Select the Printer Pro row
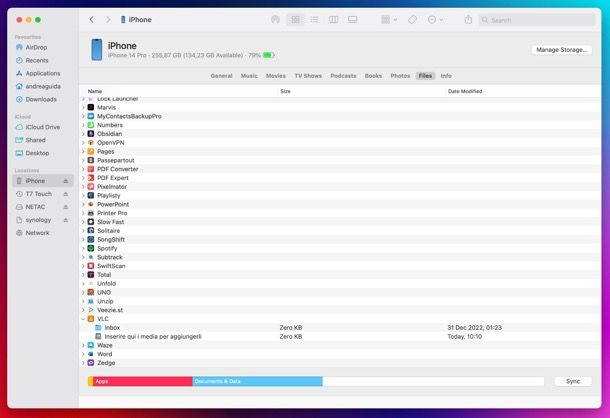The height and width of the screenshot is (418, 610). point(340,213)
